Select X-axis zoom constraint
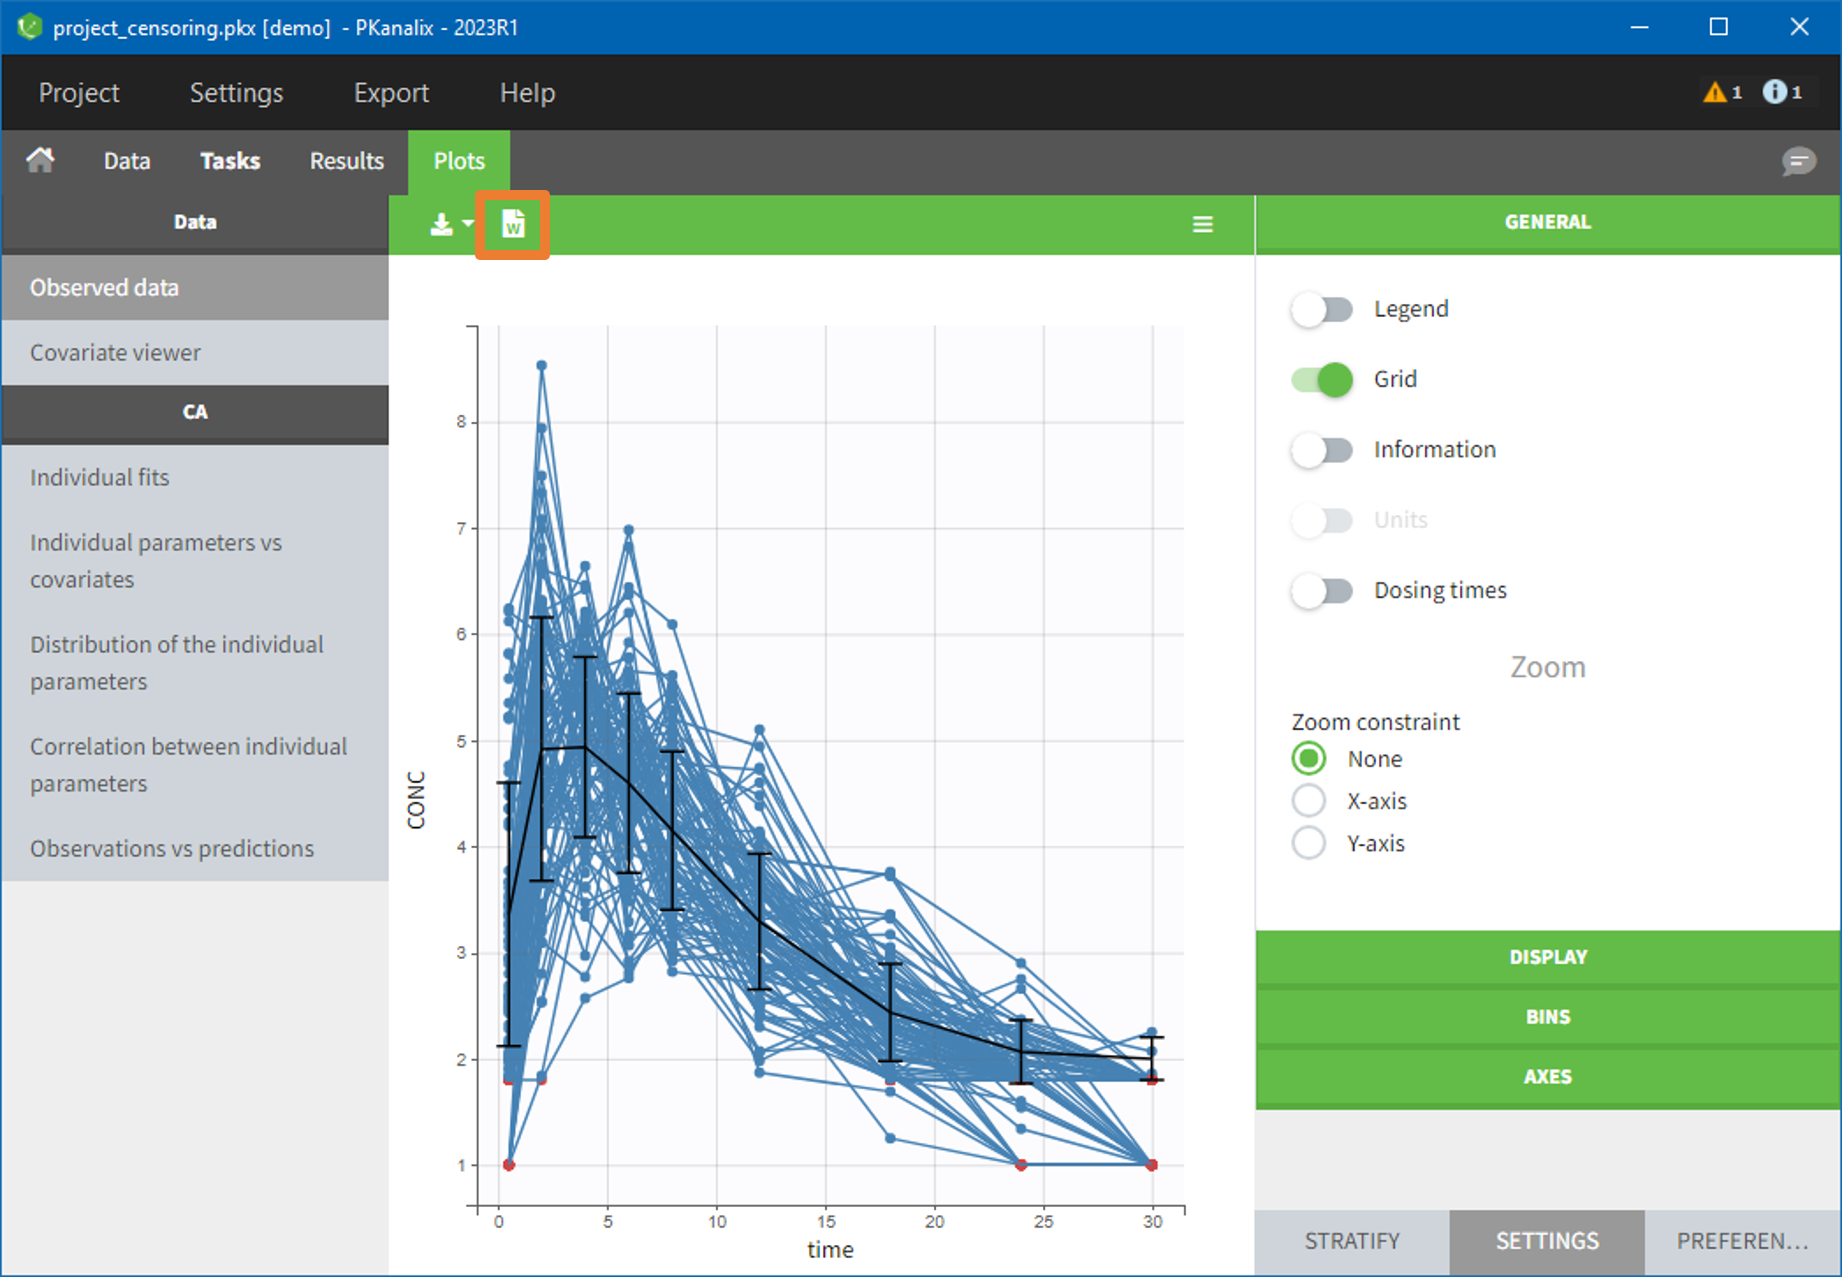 [x=1308, y=801]
